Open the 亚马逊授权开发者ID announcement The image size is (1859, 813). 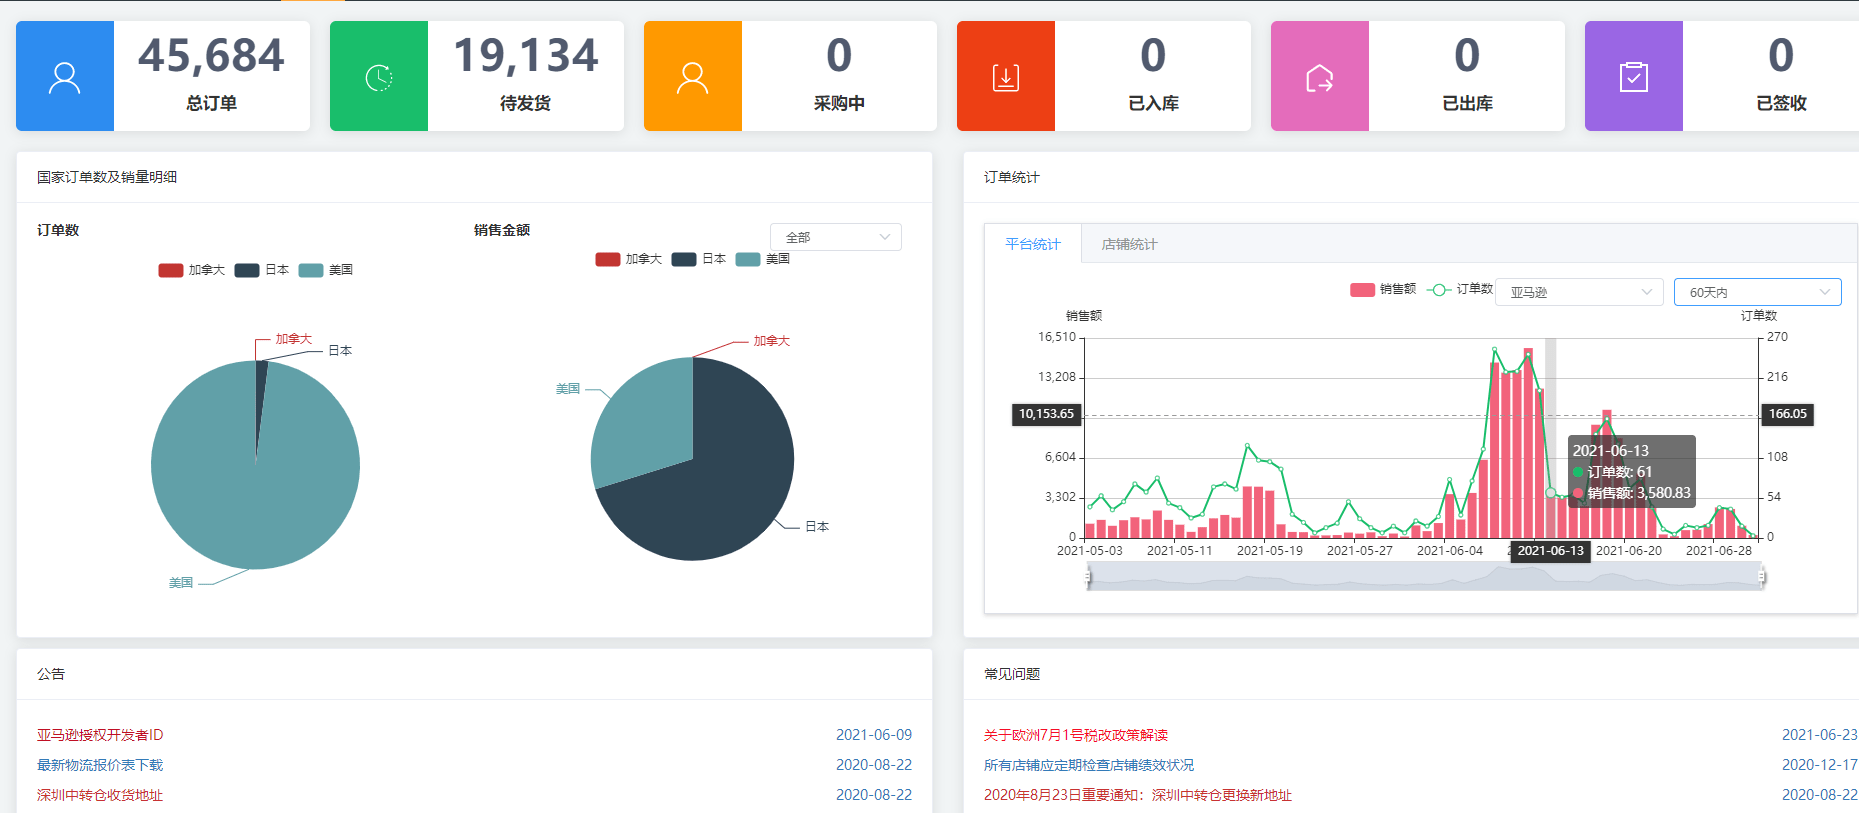coord(100,735)
